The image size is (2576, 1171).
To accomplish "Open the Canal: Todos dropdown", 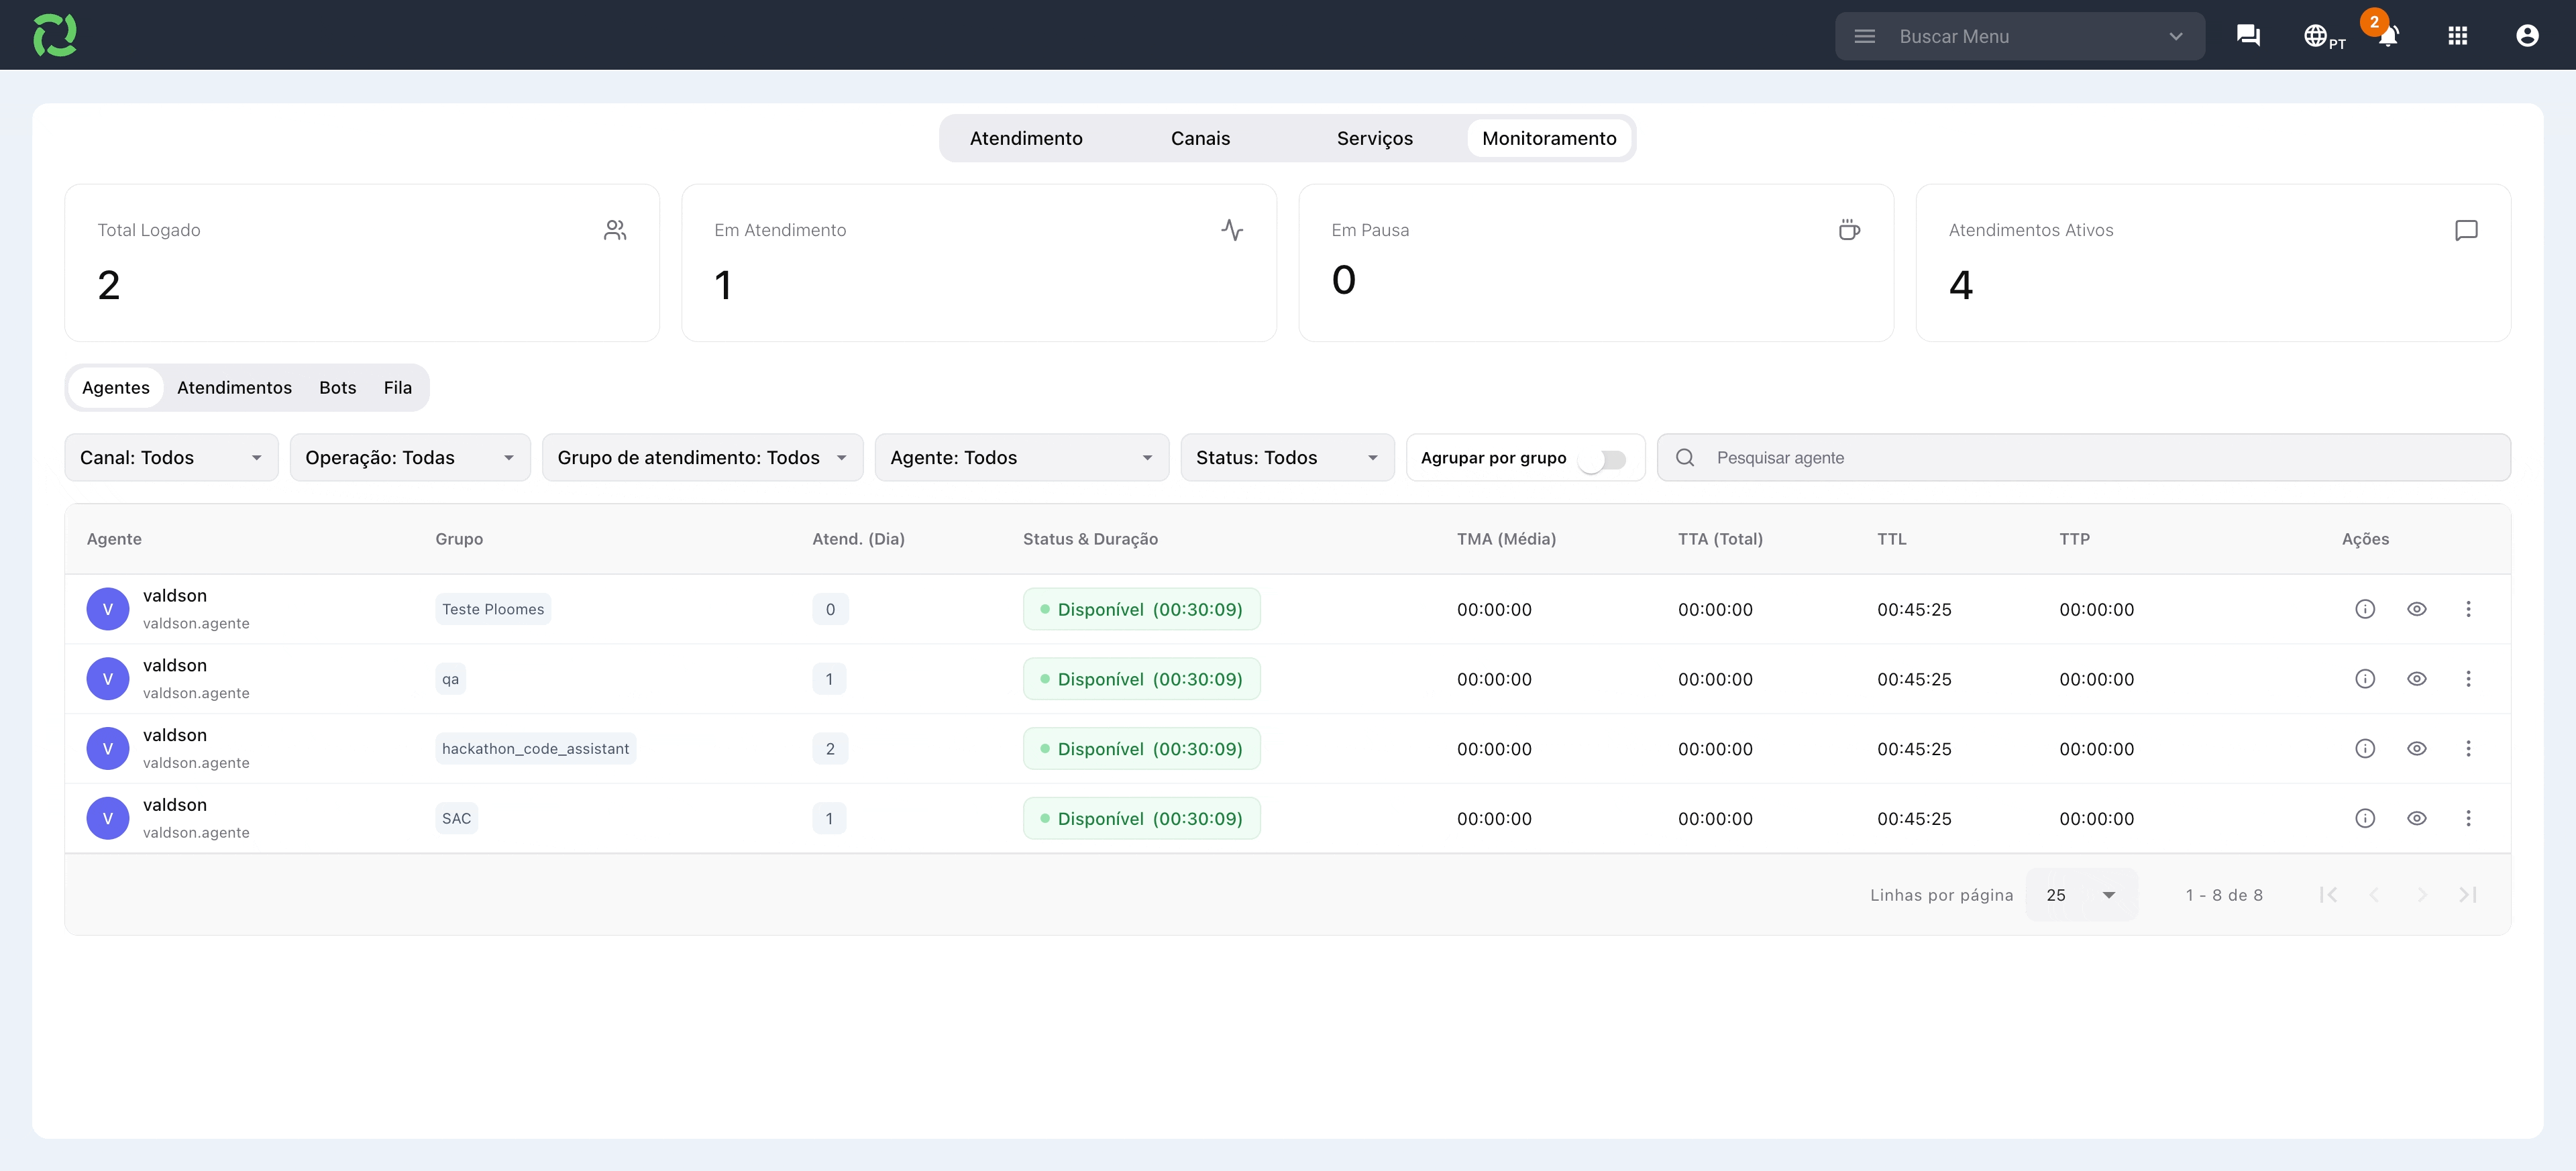I will click(x=171, y=457).
